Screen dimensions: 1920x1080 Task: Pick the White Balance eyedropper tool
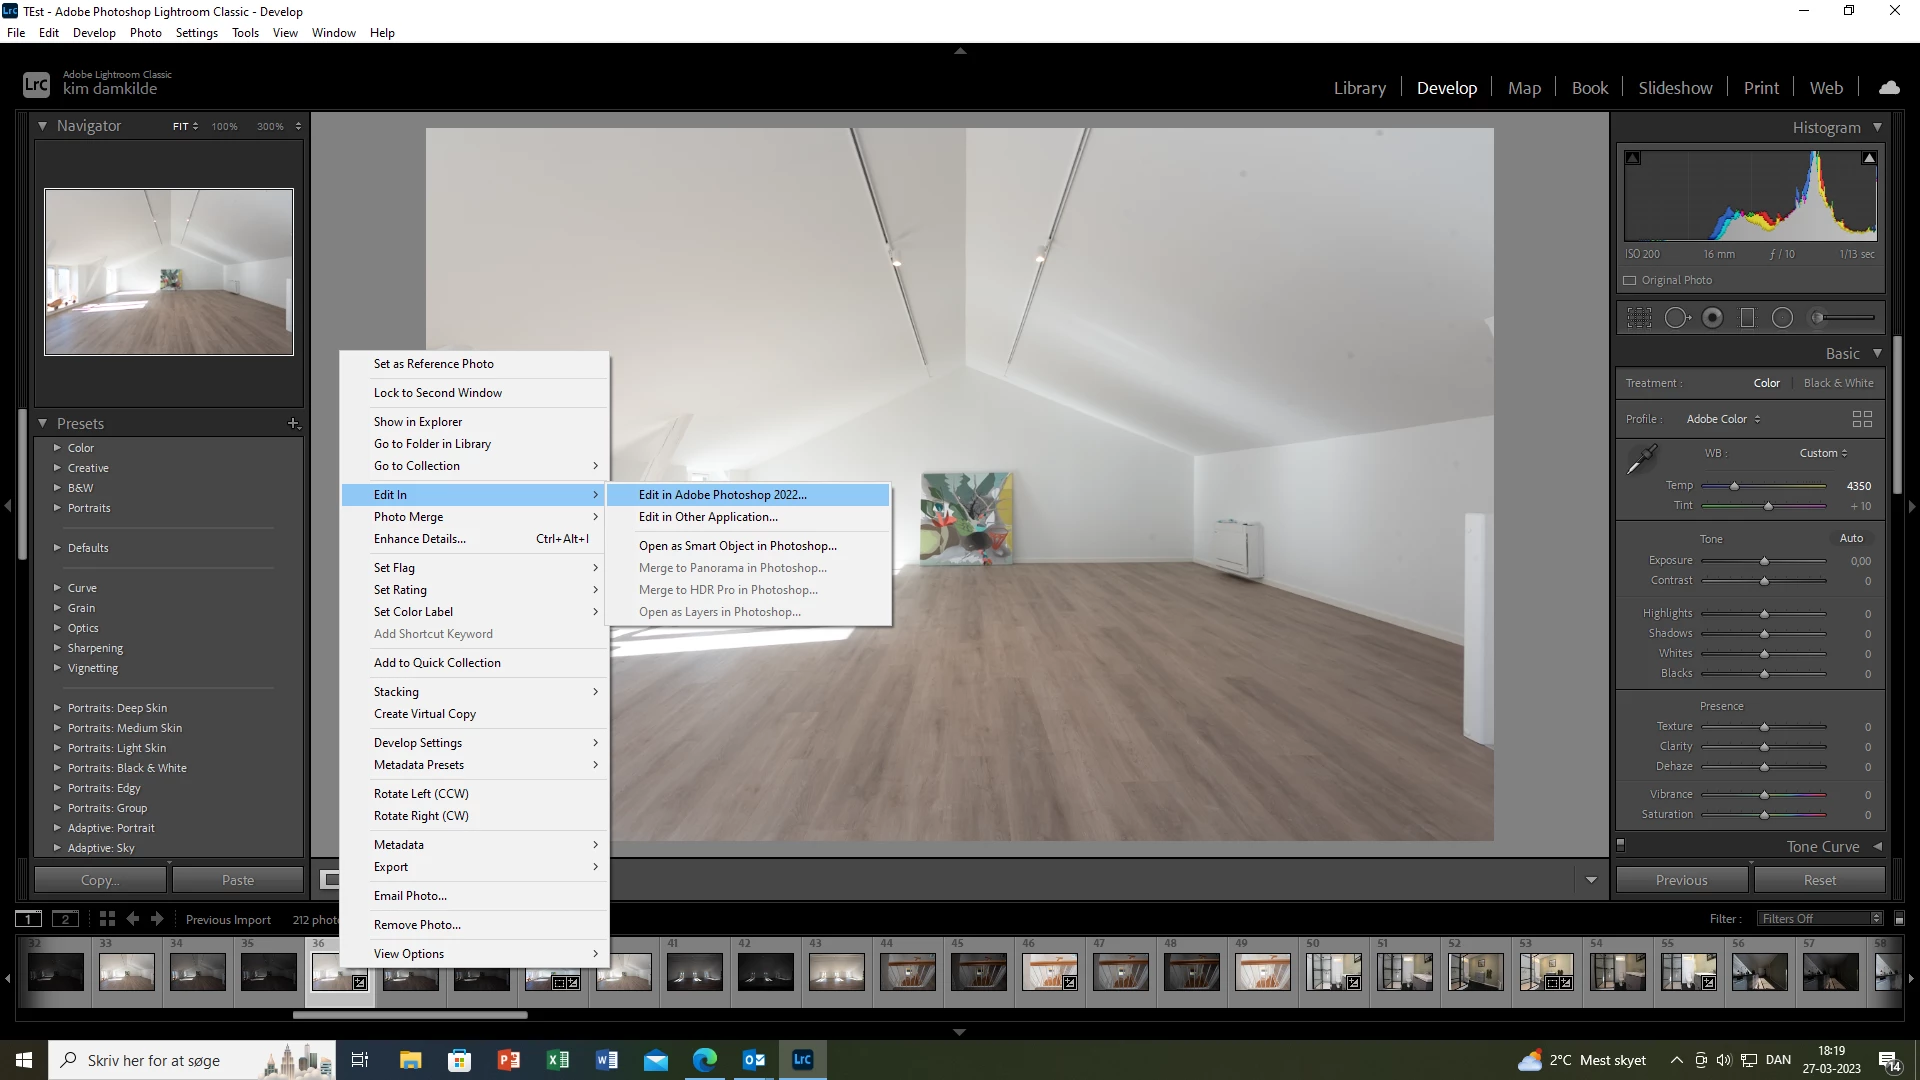point(1642,460)
